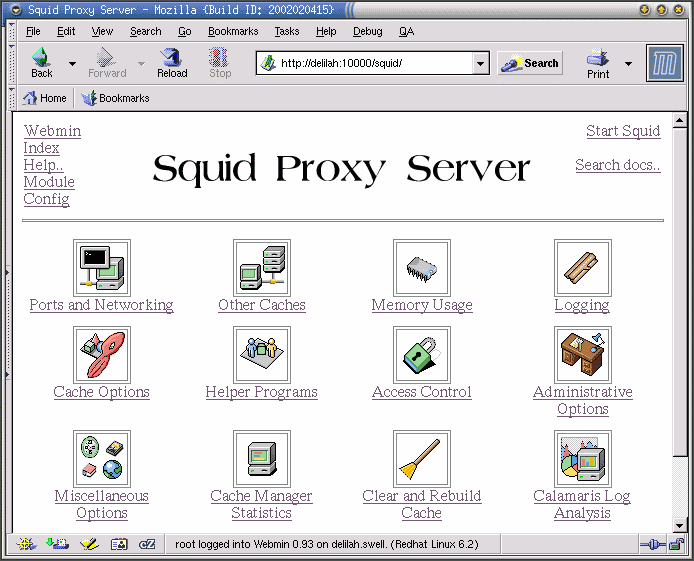The width and height of the screenshot is (694, 561).
Task: Open the QA menu
Action: click(406, 31)
